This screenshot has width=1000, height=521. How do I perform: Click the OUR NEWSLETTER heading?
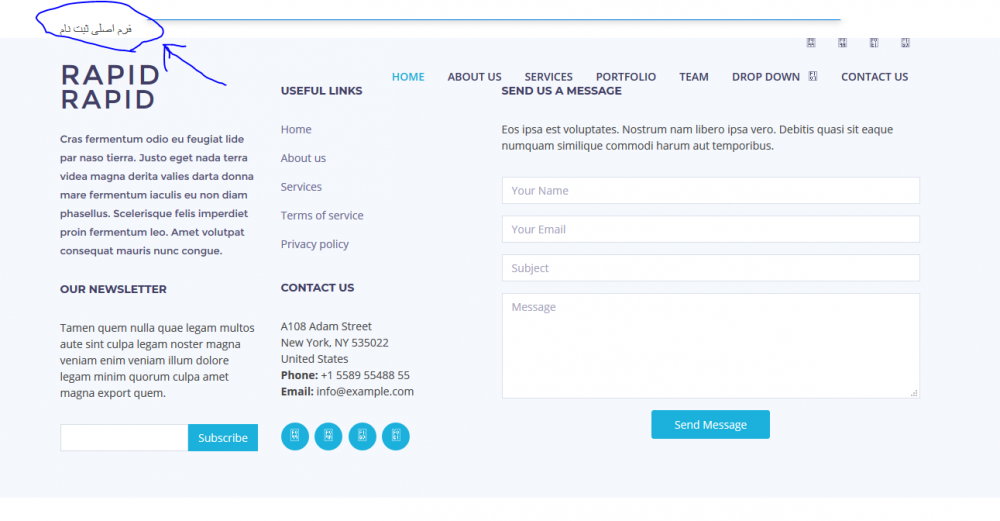click(x=114, y=289)
